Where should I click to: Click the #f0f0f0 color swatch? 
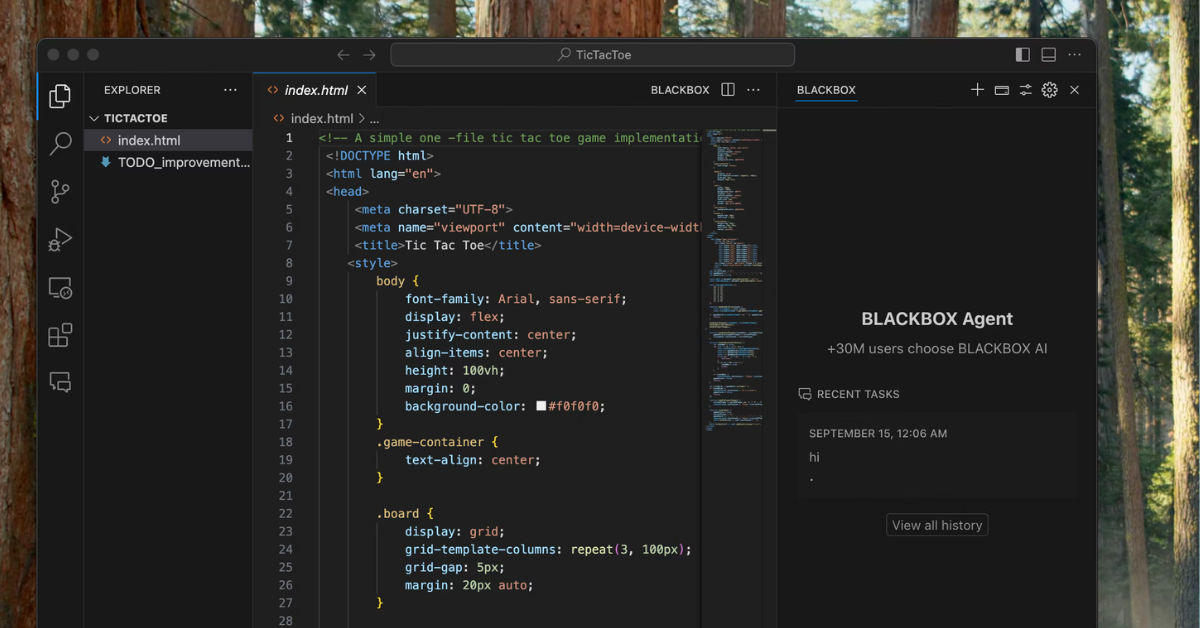(x=541, y=406)
